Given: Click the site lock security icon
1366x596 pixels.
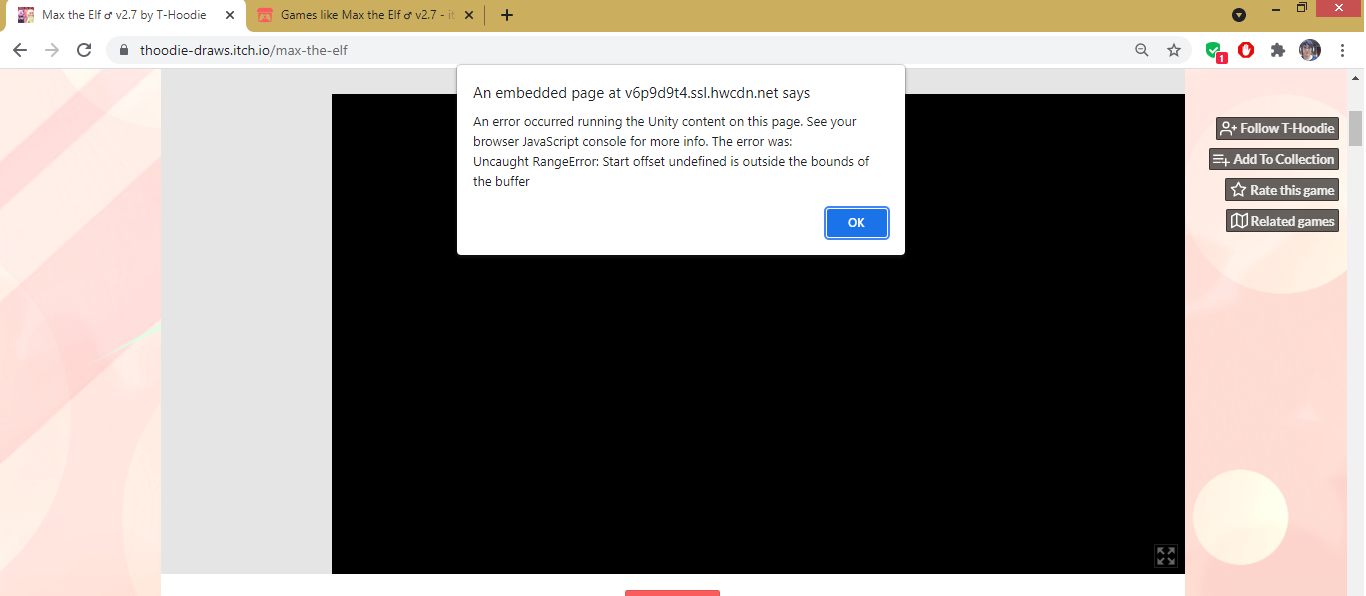Looking at the screenshot, I should pyautogui.click(x=125, y=50).
